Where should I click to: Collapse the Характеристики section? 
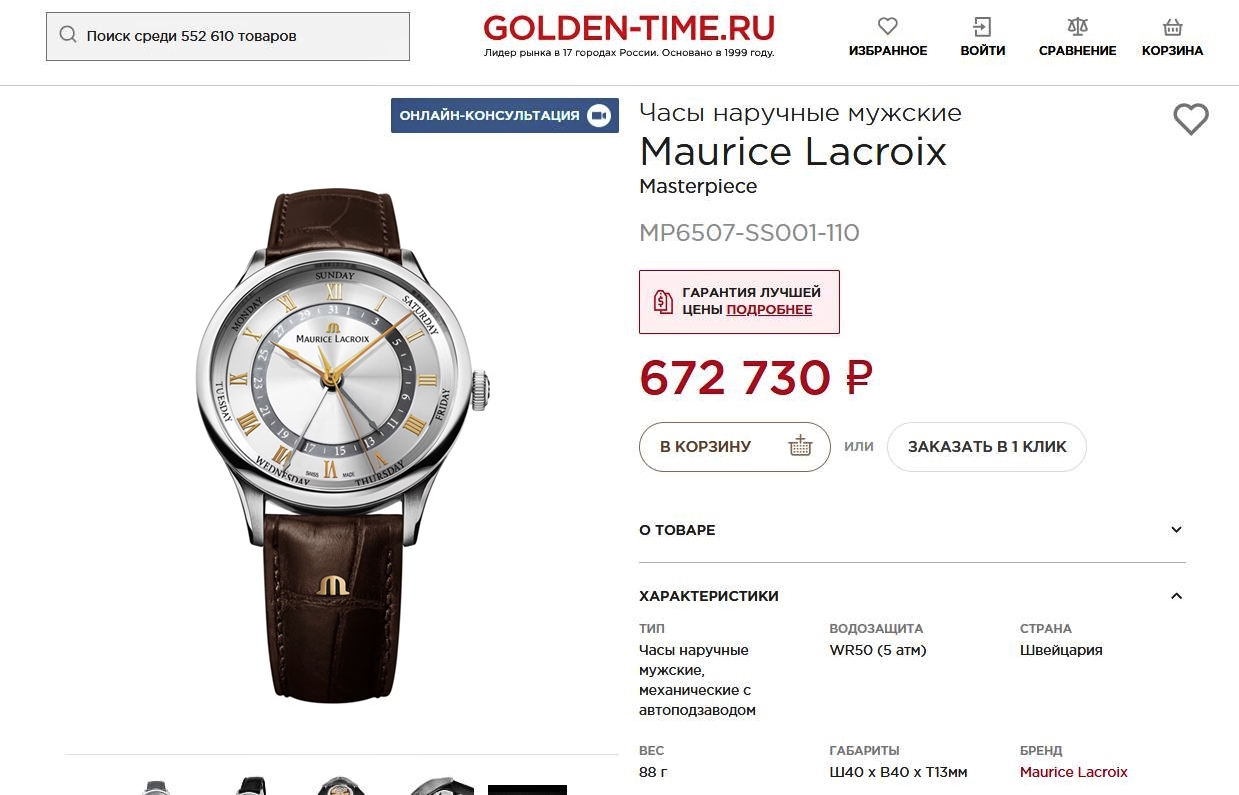(x=912, y=596)
